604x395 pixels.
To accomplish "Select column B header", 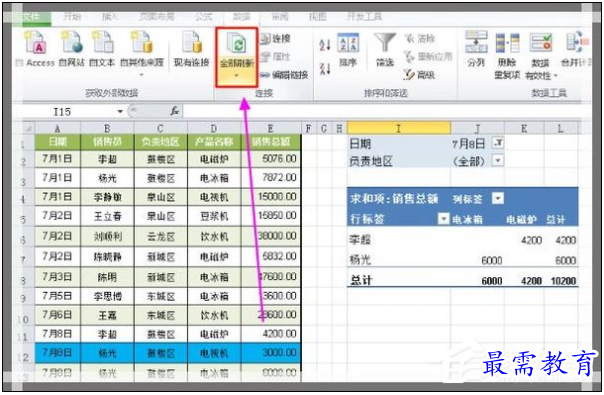I will click(107, 128).
